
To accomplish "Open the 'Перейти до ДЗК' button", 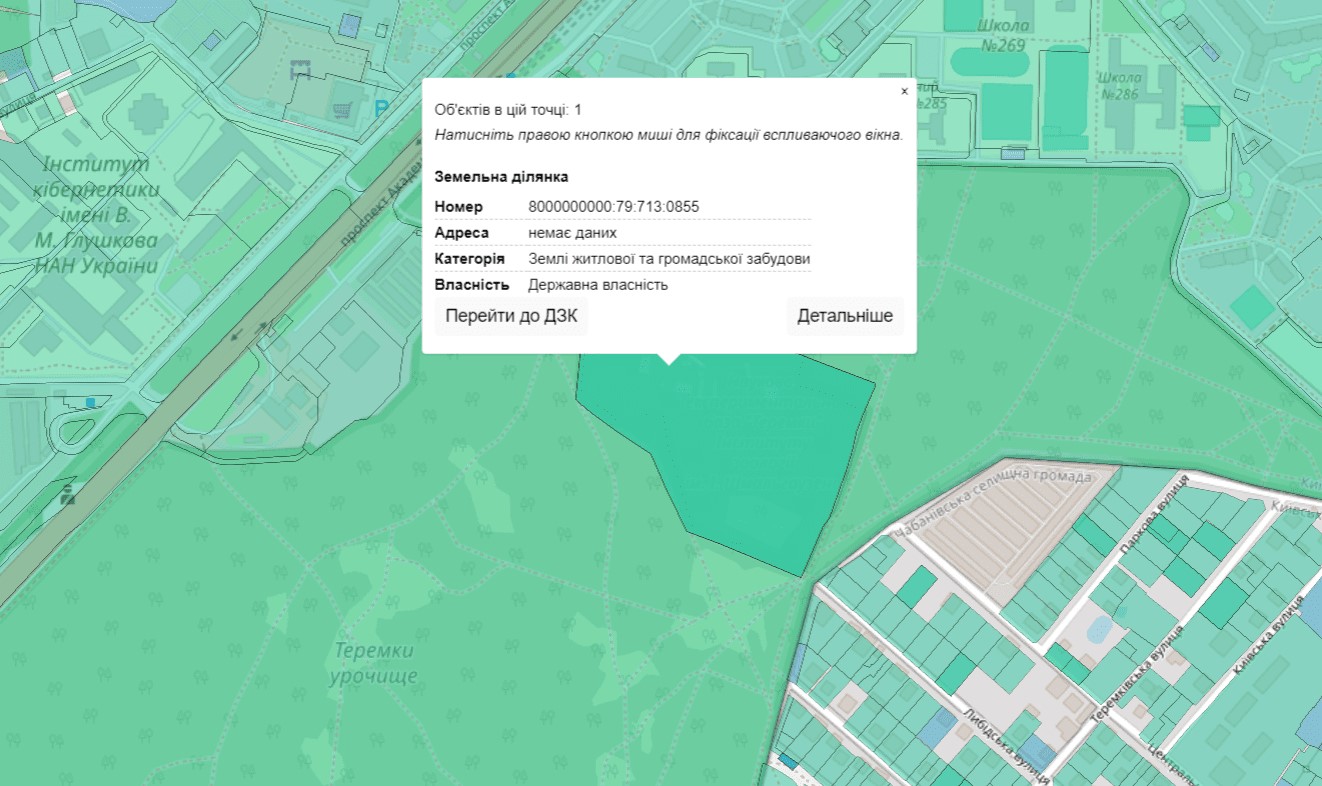I will (511, 316).
